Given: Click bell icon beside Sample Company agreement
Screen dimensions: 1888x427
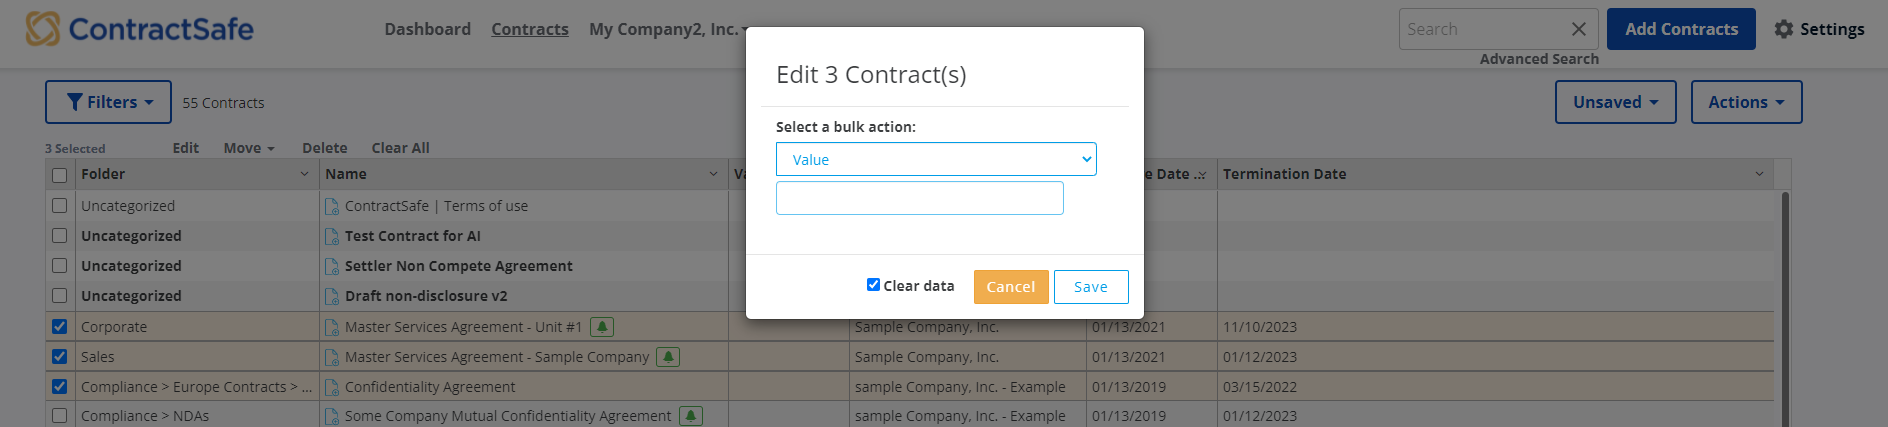Looking at the screenshot, I should (x=668, y=357).
